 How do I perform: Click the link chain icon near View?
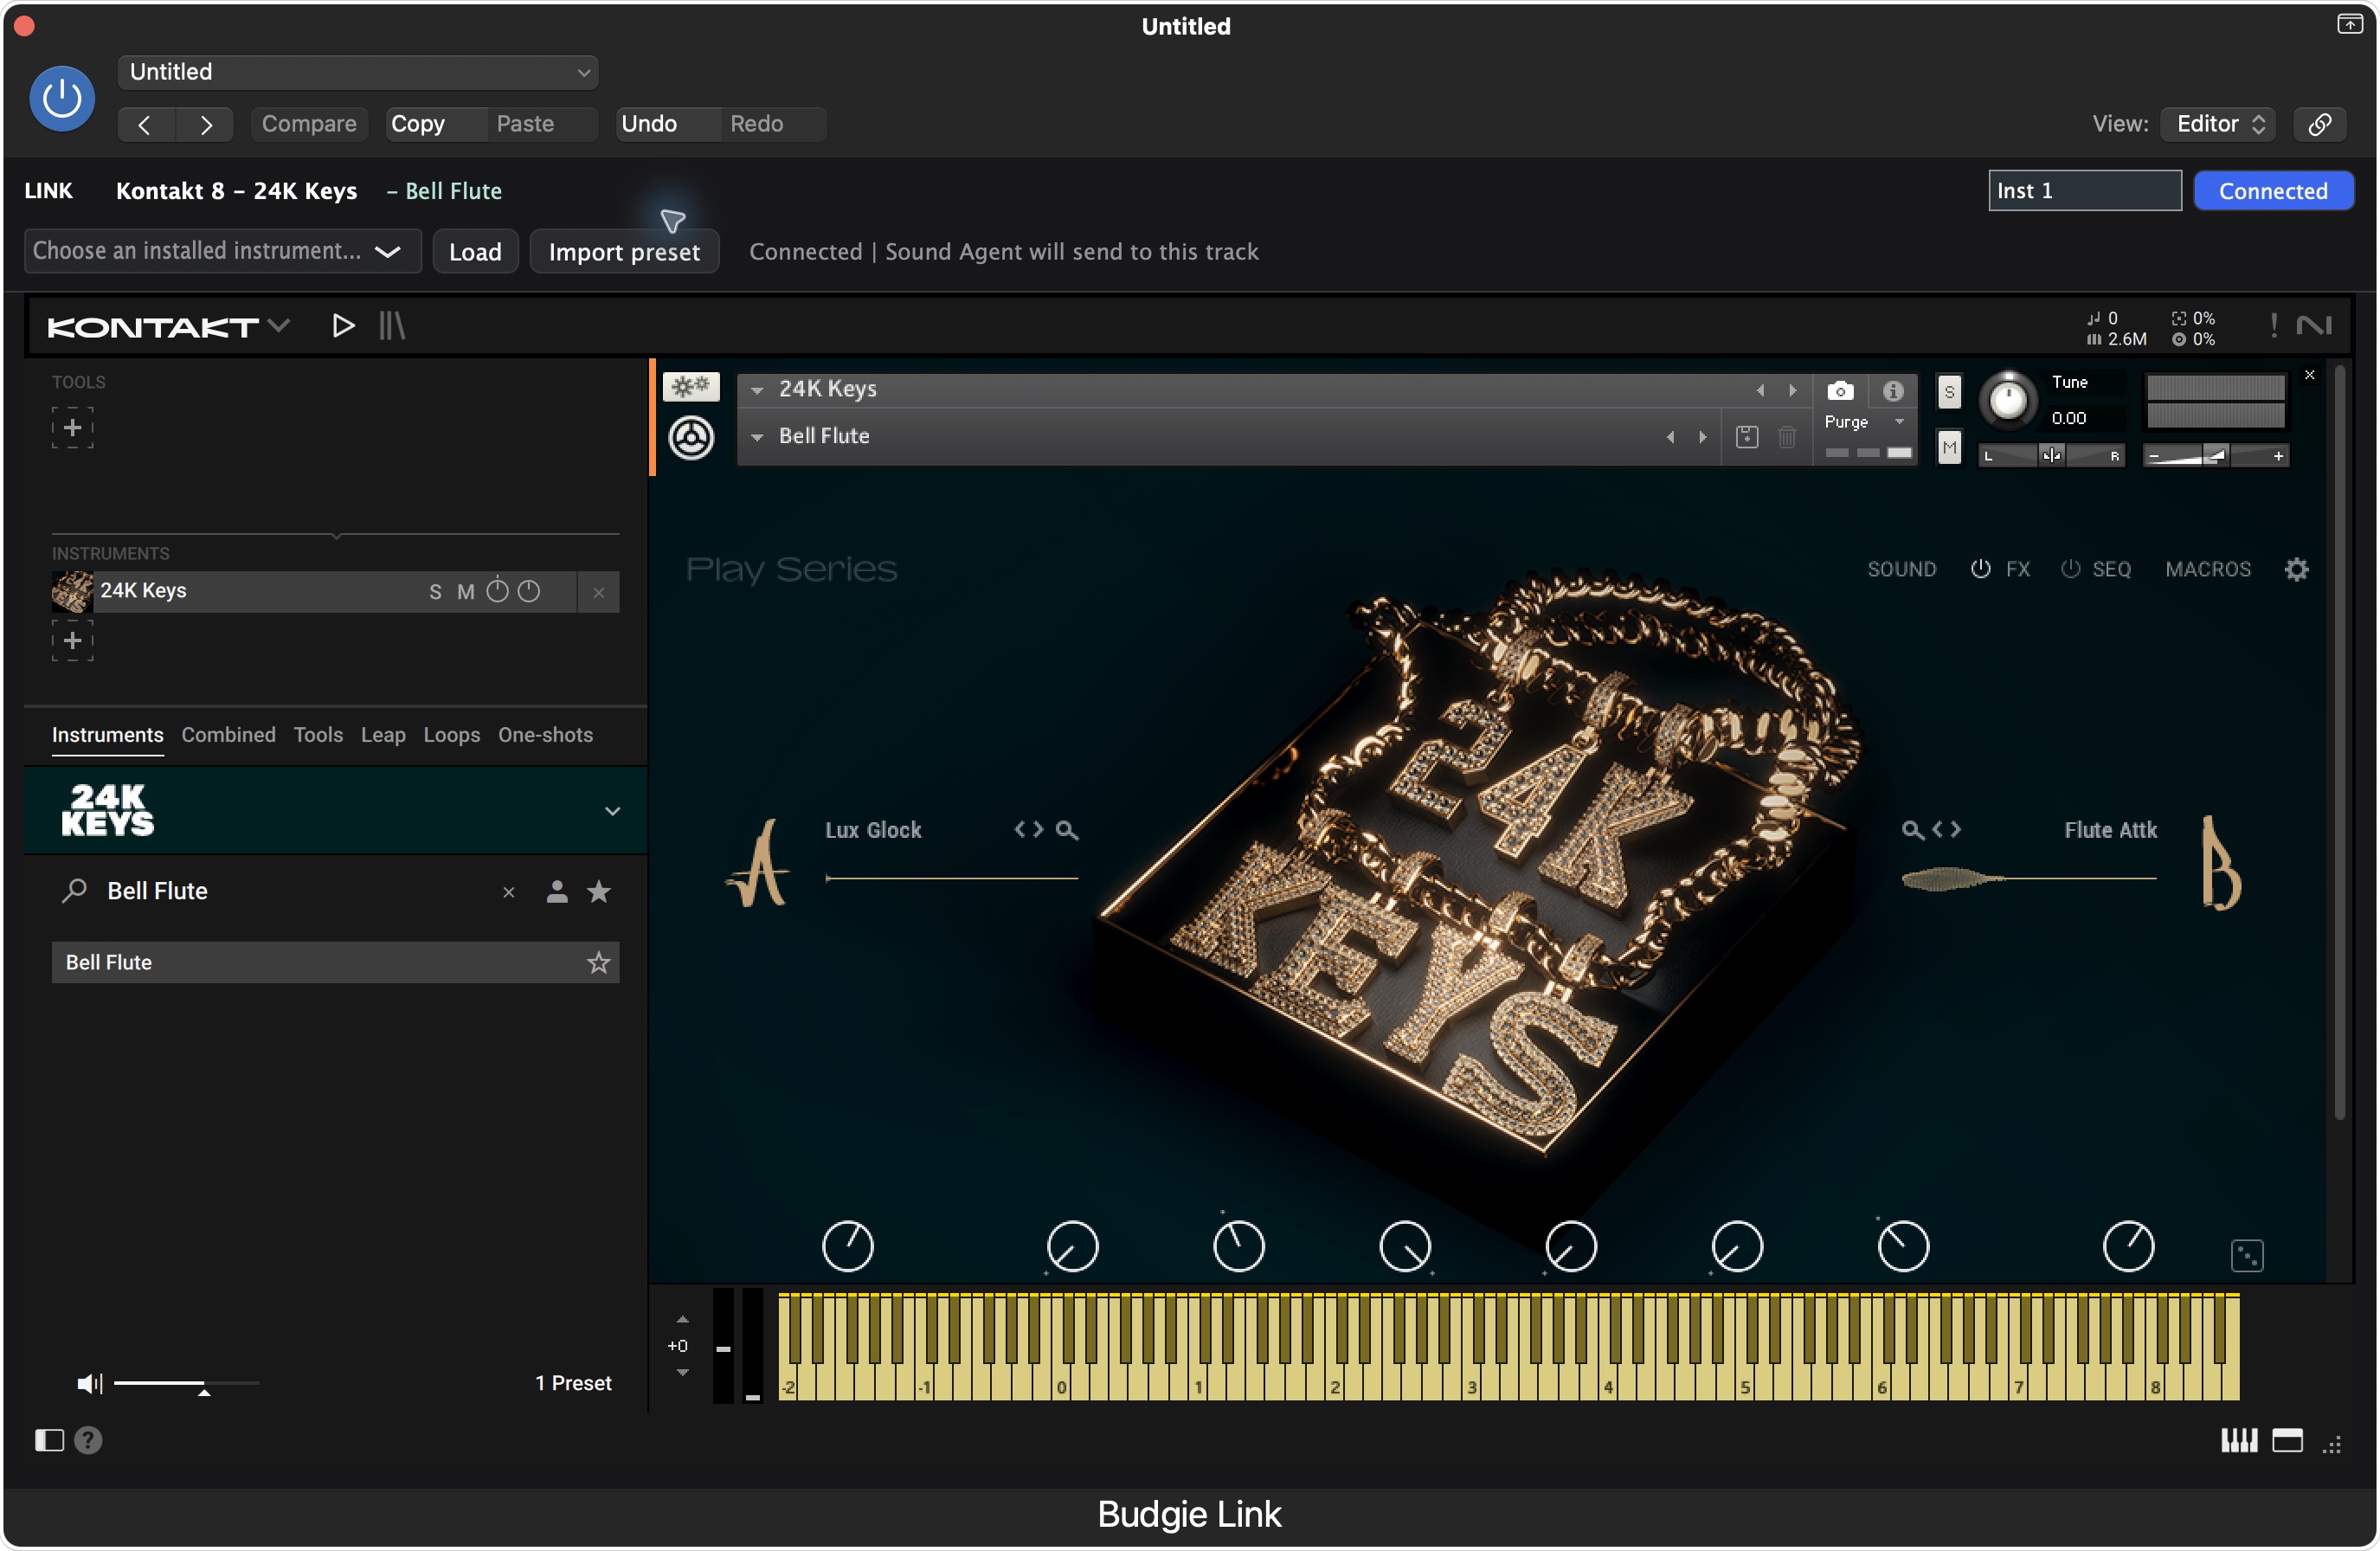point(2320,124)
